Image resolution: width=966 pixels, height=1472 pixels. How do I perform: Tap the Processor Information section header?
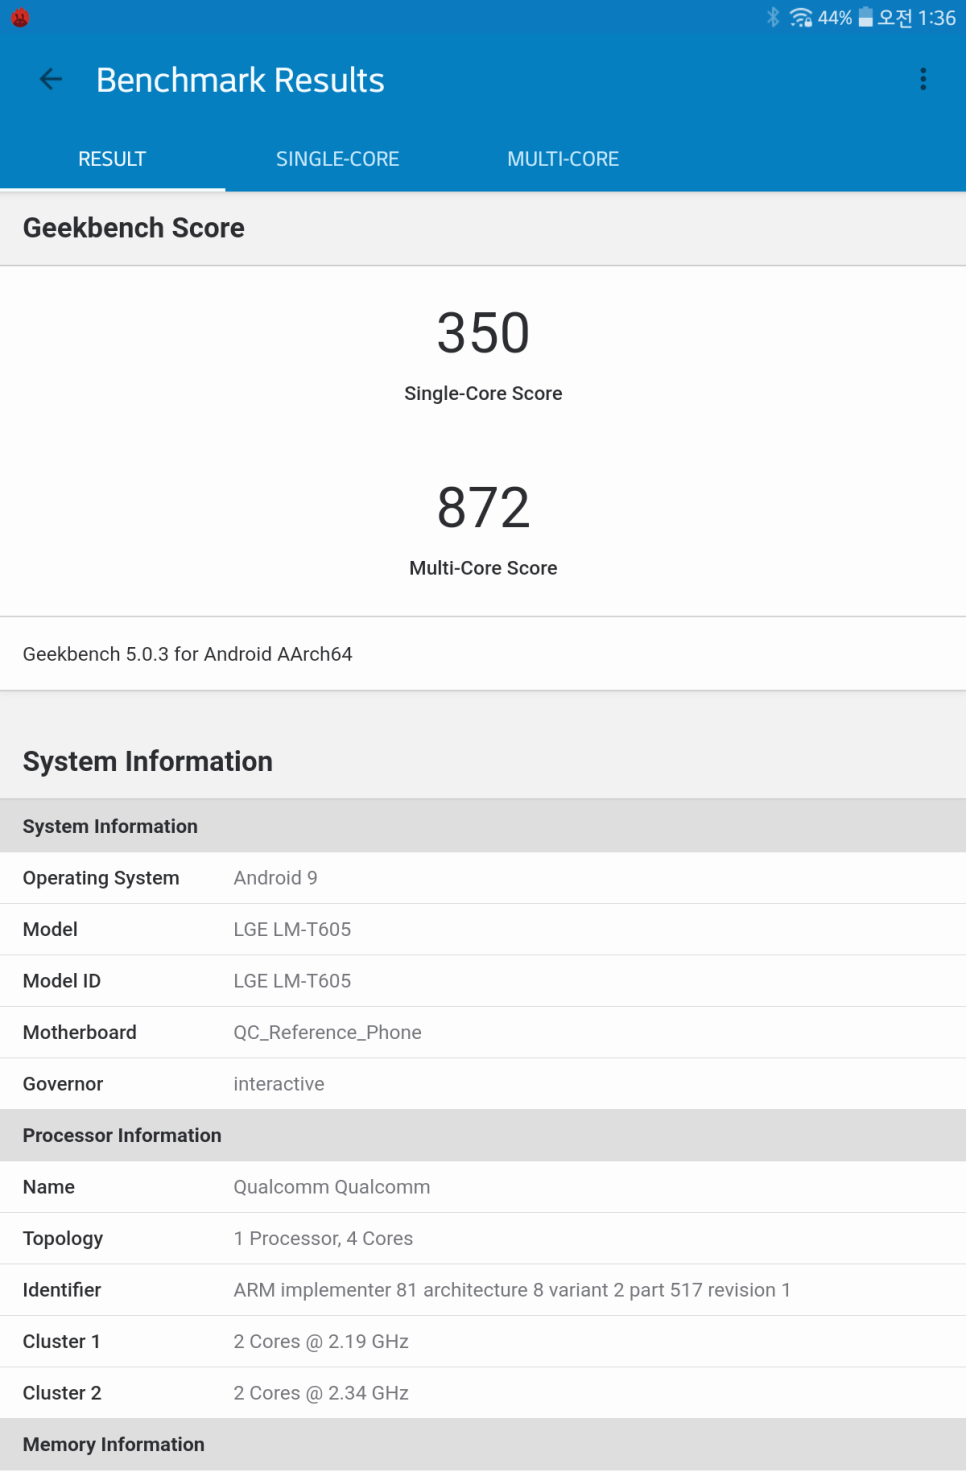483,1135
